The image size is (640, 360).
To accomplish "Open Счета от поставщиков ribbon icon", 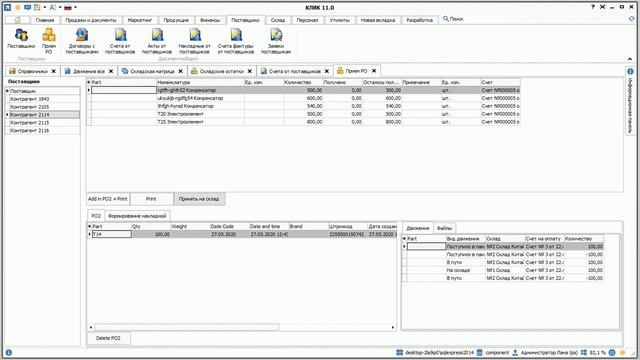I will [120, 41].
